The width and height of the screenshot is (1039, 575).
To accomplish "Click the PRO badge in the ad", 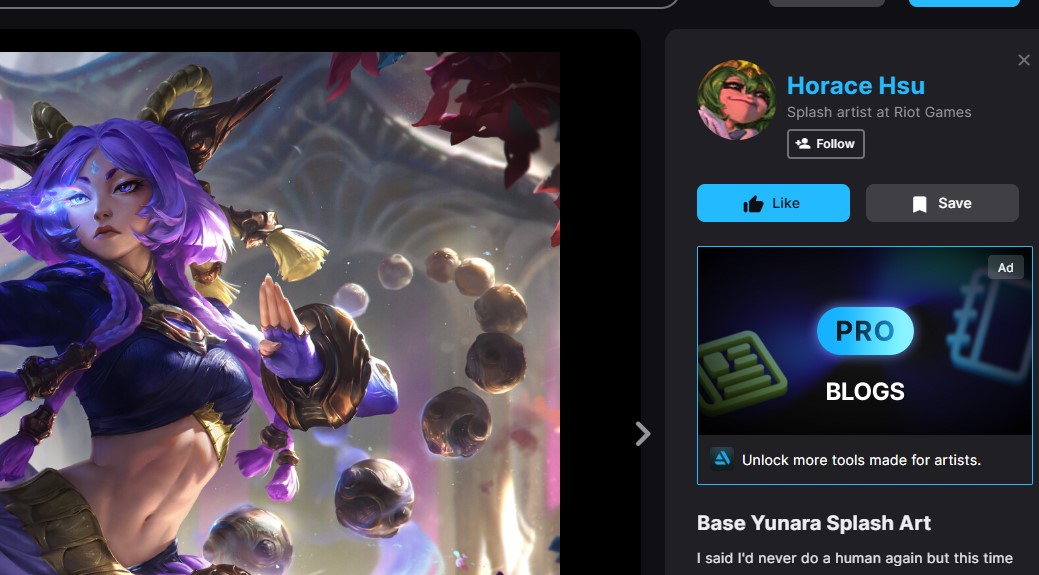I will 865,331.
